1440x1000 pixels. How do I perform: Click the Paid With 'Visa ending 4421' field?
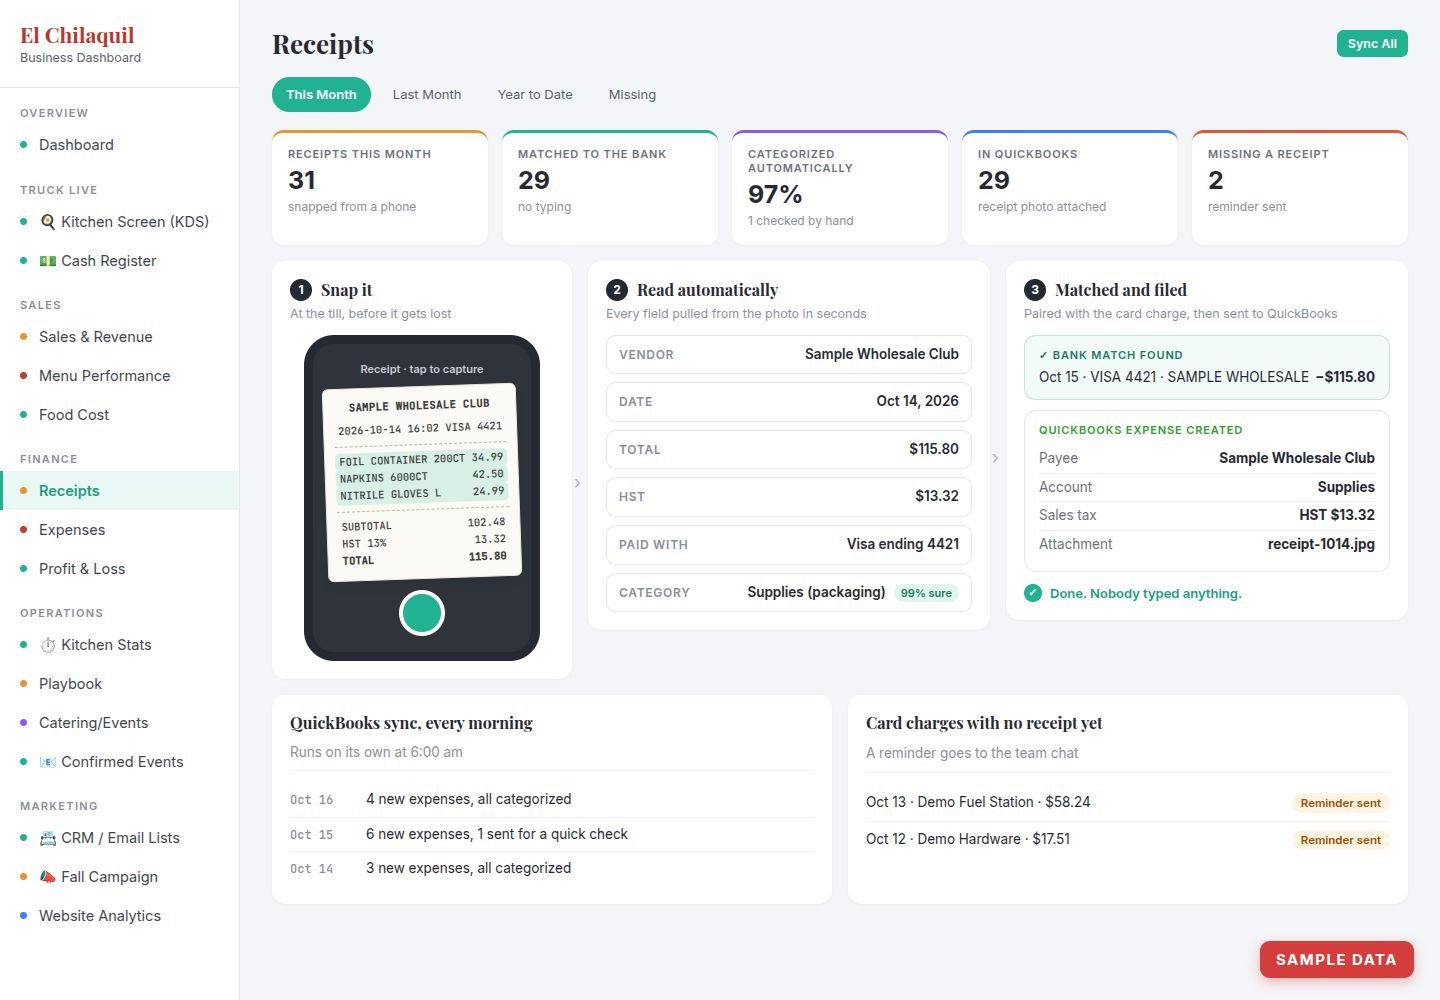tap(789, 544)
